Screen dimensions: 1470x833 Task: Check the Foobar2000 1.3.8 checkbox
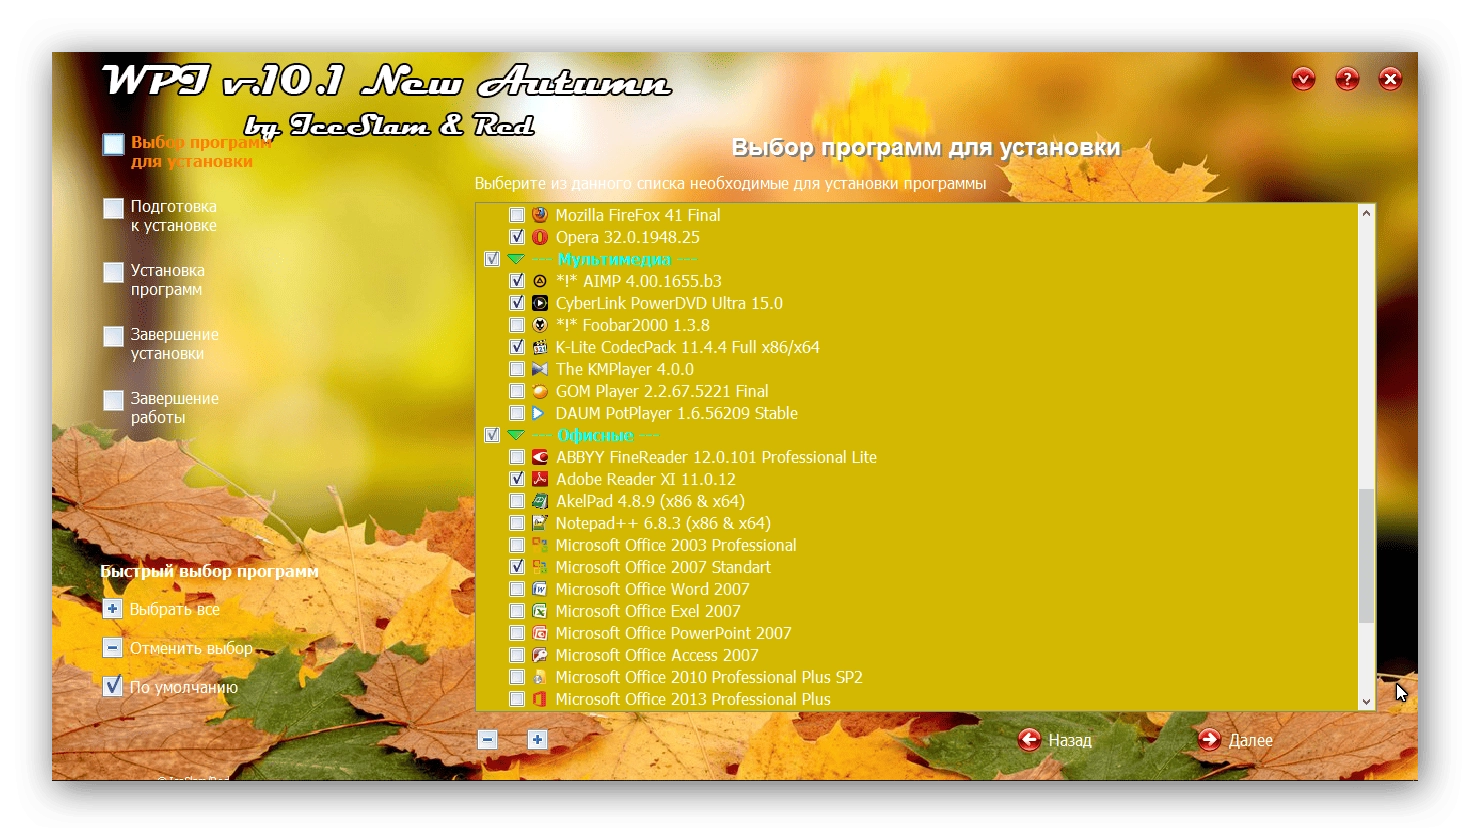[x=517, y=325]
